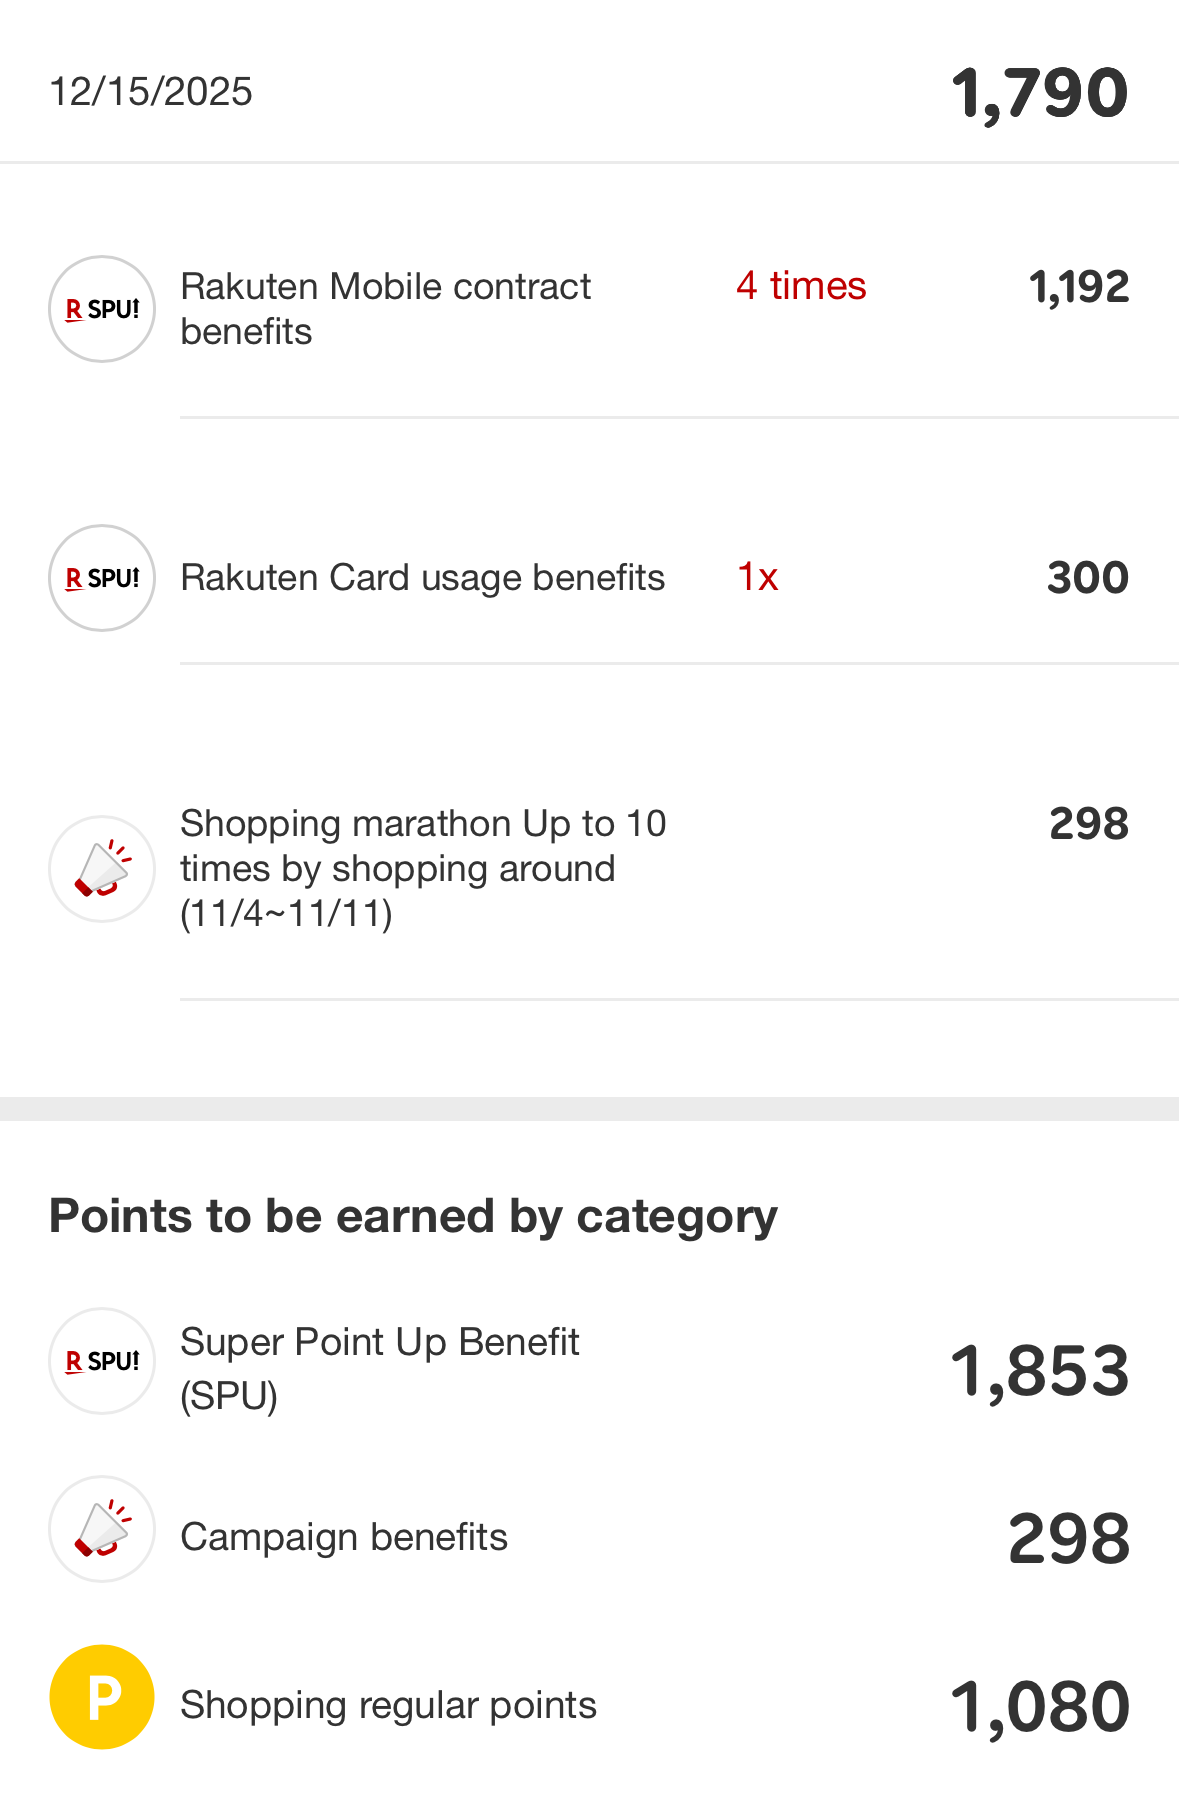
Task: Open Super Point Up Benefit (SPU) category
Action: click(379, 1367)
